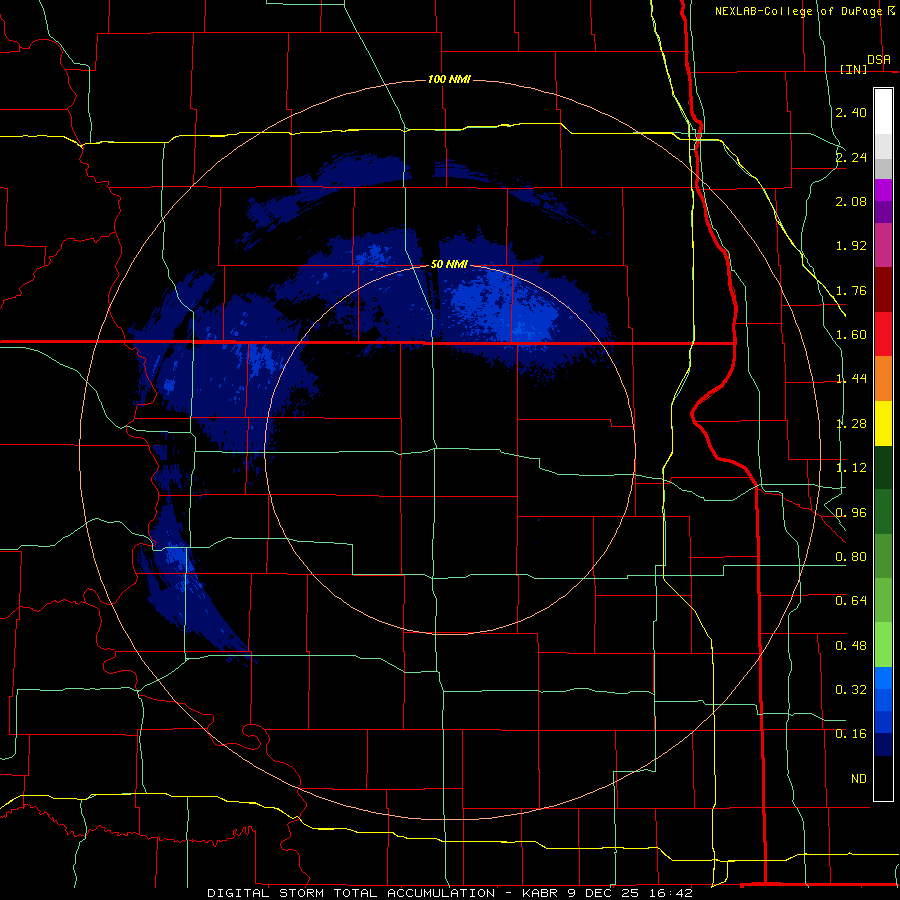Click the 1.76 legend value
Image resolution: width=900 pixels, height=900 pixels.
click(x=851, y=290)
